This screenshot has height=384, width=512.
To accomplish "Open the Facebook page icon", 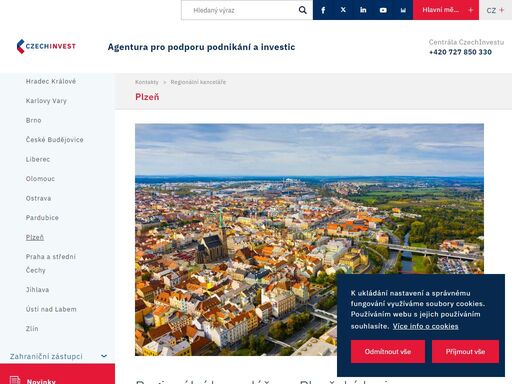I will click(x=323, y=10).
